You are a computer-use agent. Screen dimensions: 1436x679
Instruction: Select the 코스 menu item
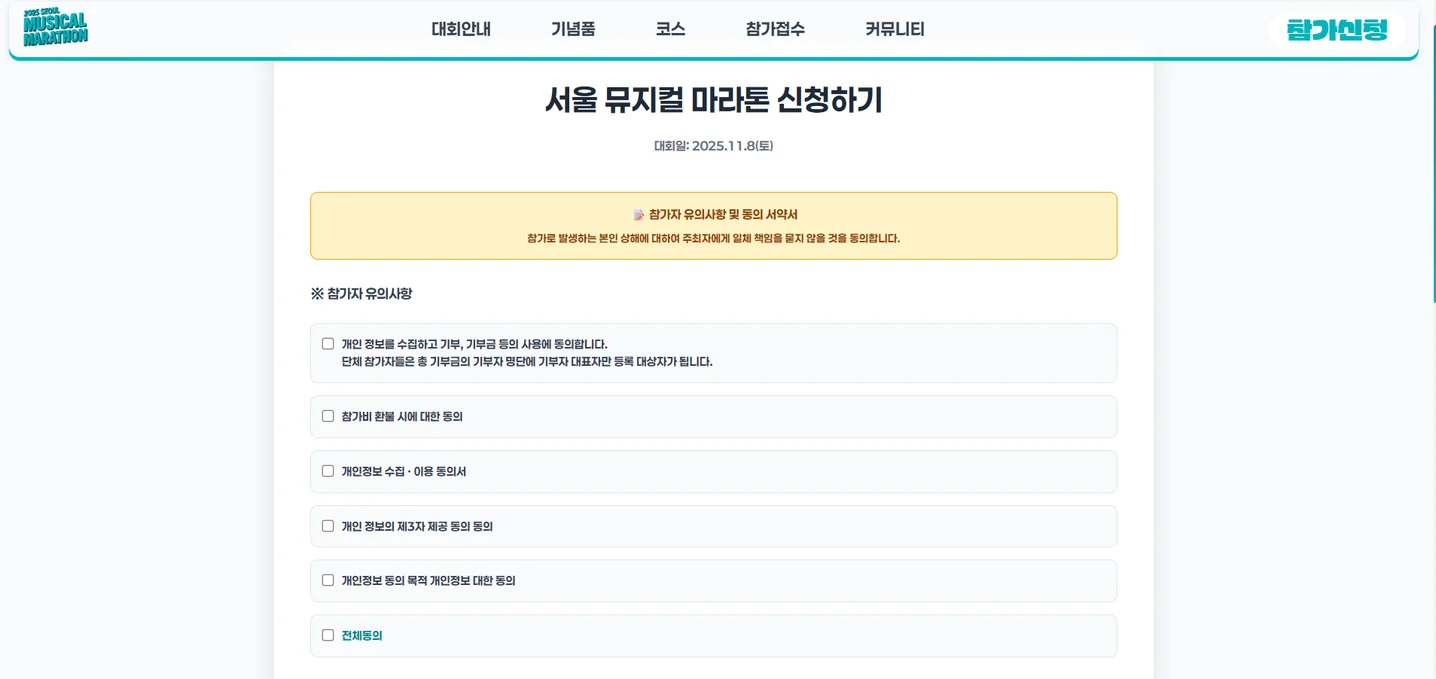pyautogui.click(x=670, y=29)
